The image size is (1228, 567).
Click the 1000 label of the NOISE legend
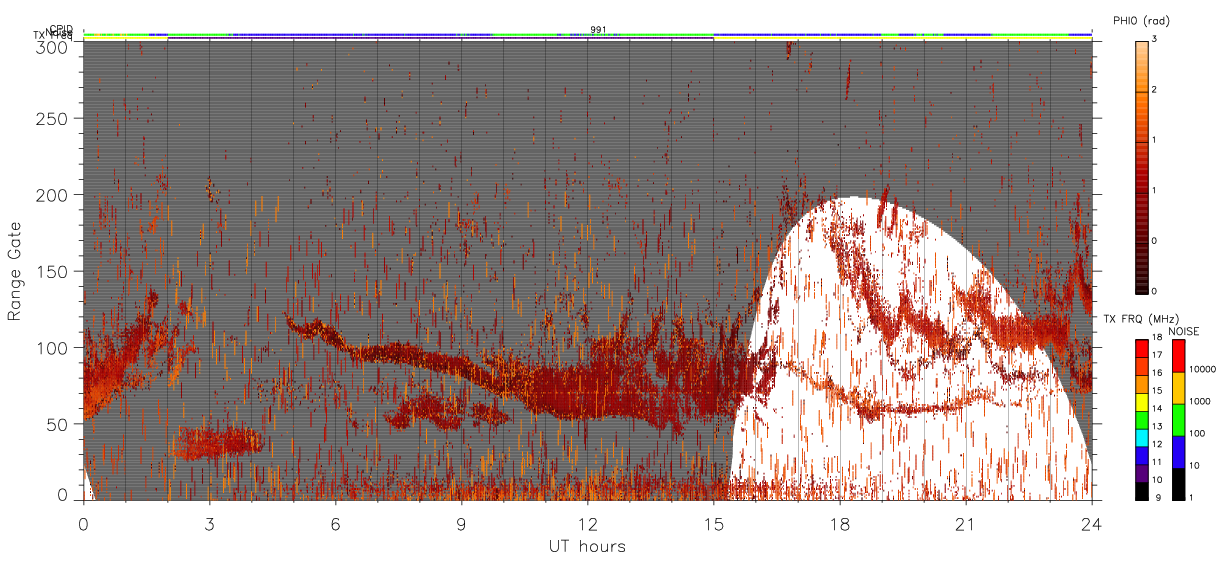[x=1200, y=401]
